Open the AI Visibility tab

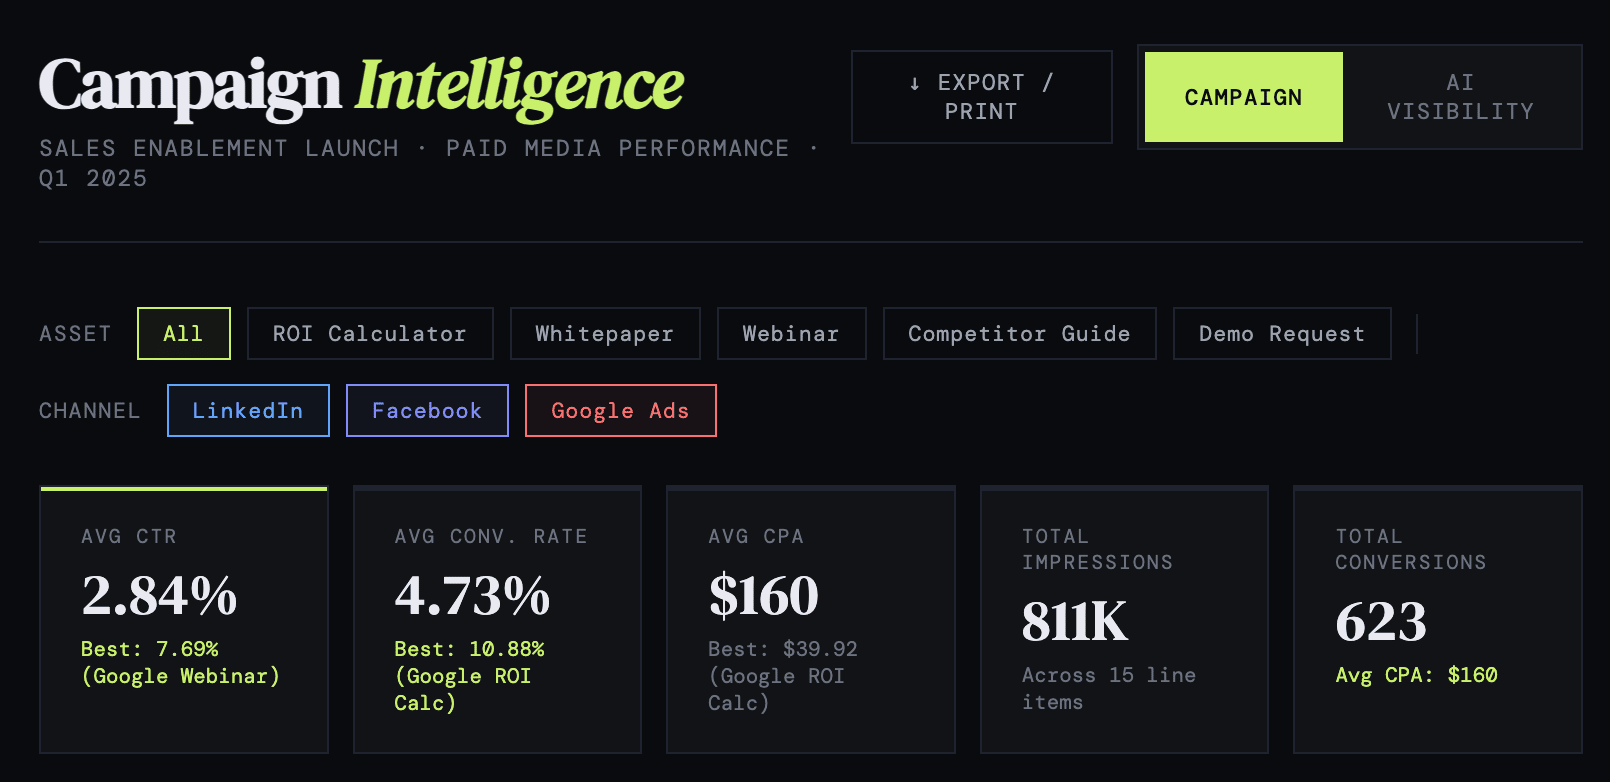[x=1460, y=97]
